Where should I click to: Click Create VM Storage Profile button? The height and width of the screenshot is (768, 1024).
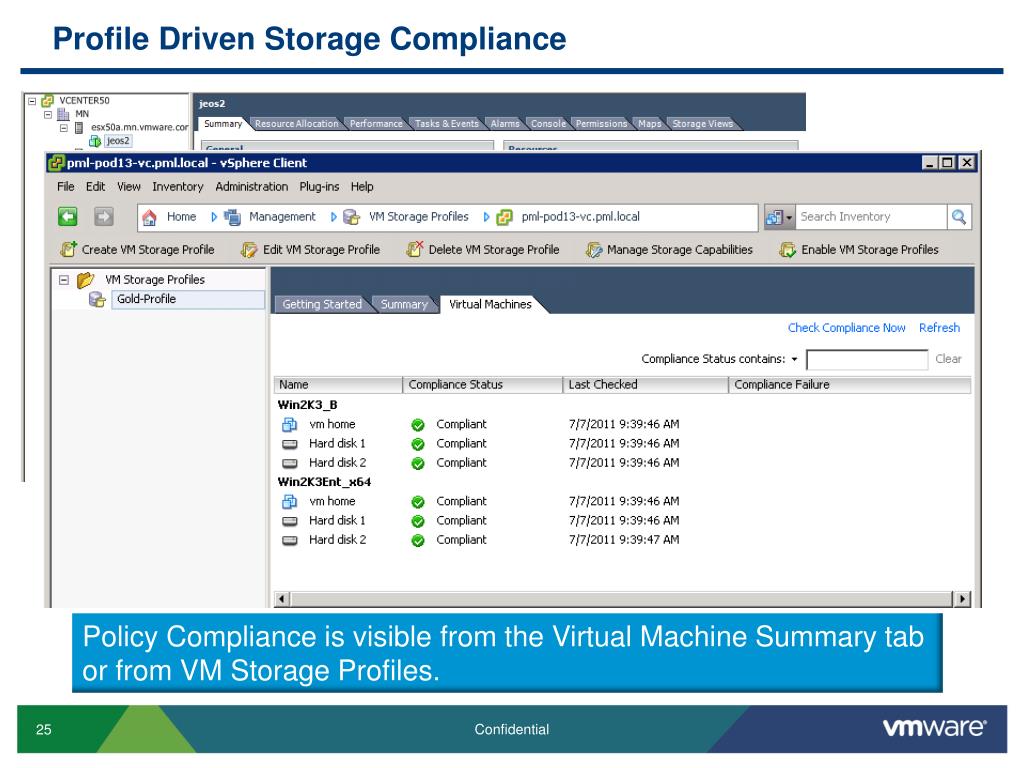[137, 249]
